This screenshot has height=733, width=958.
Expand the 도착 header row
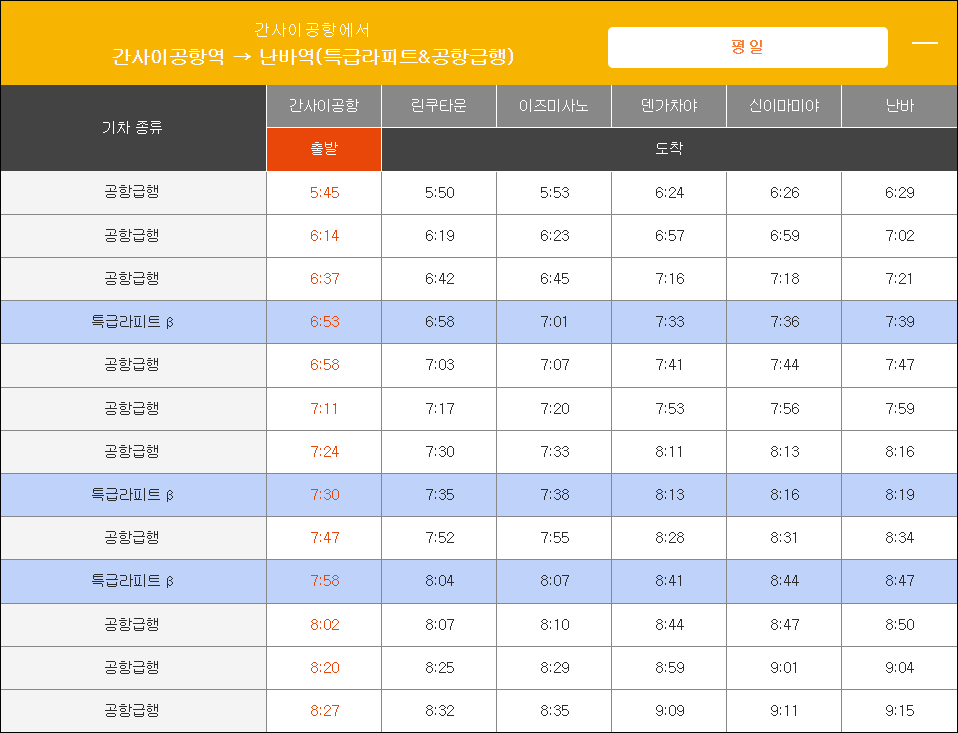(x=669, y=149)
